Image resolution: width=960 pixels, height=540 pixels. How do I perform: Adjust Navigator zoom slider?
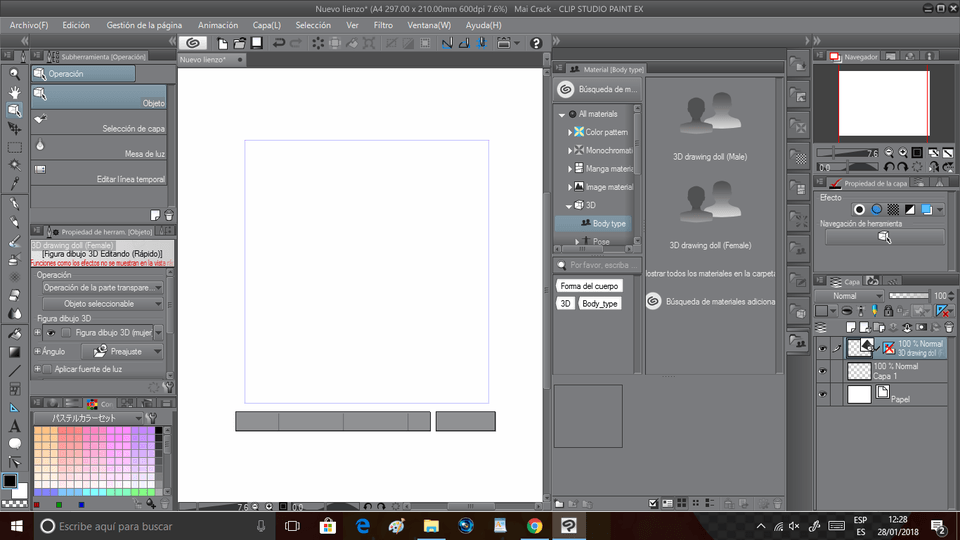pyautogui.click(x=848, y=152)
